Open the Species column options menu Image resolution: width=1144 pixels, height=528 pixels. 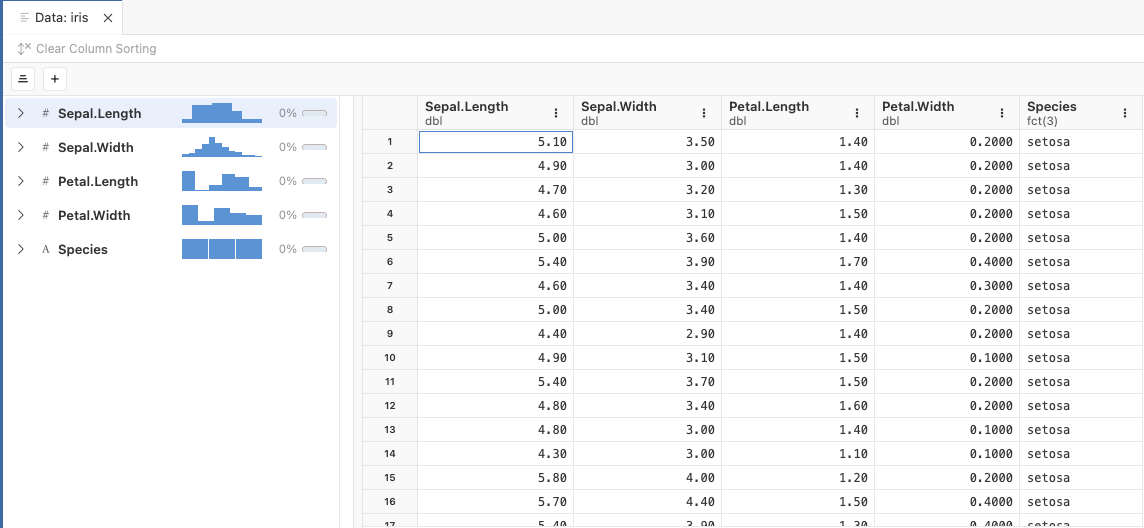(1125, 114)
